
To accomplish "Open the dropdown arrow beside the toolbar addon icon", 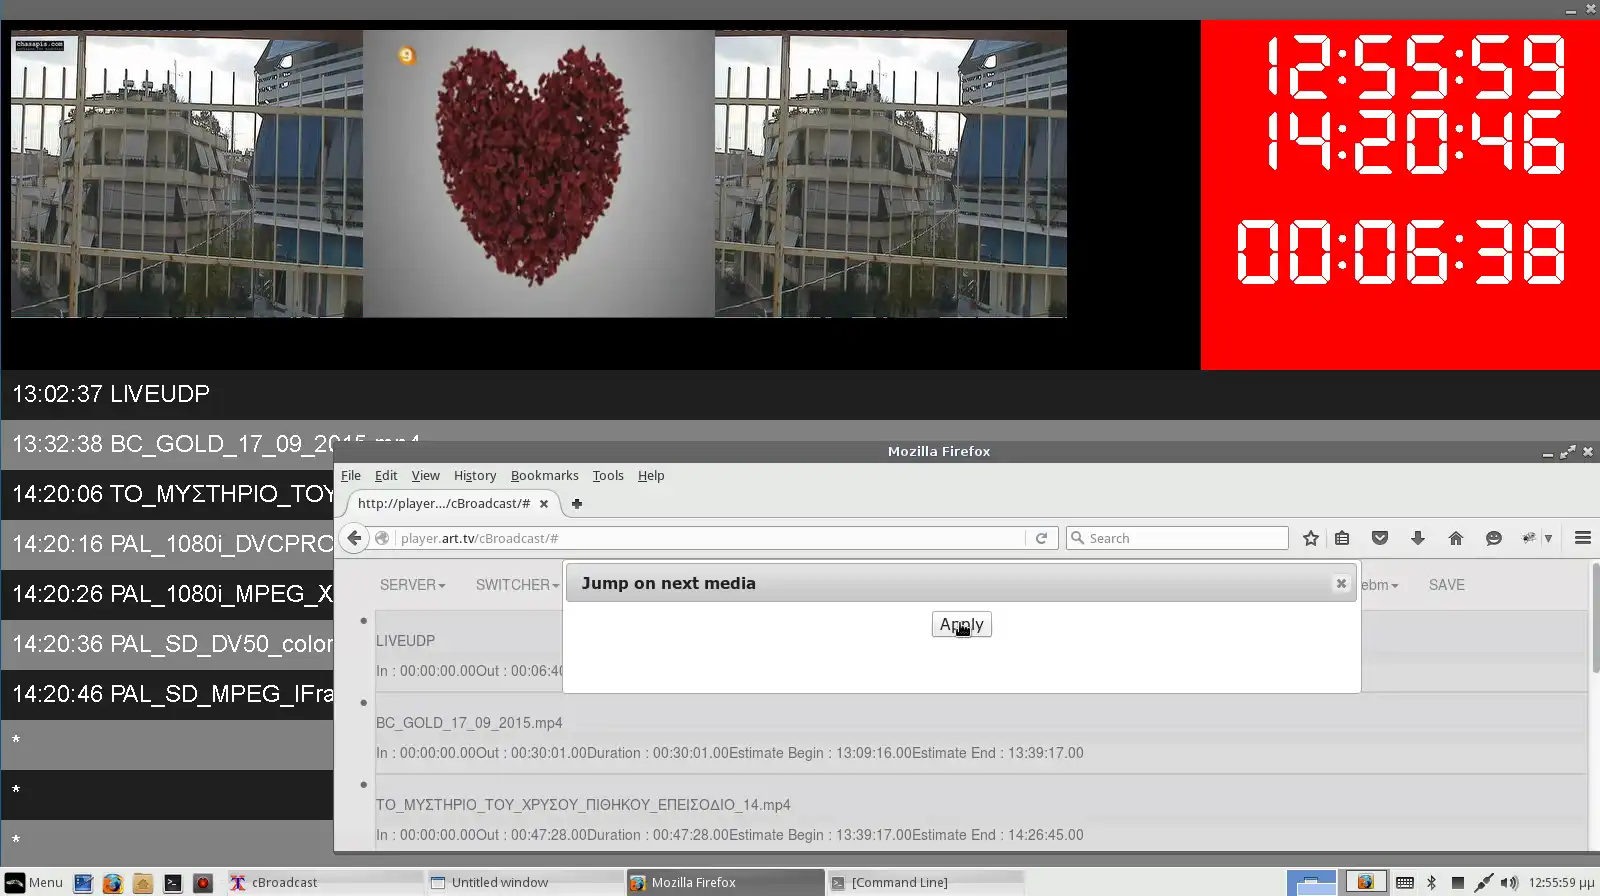I will tap(1548, 538).
